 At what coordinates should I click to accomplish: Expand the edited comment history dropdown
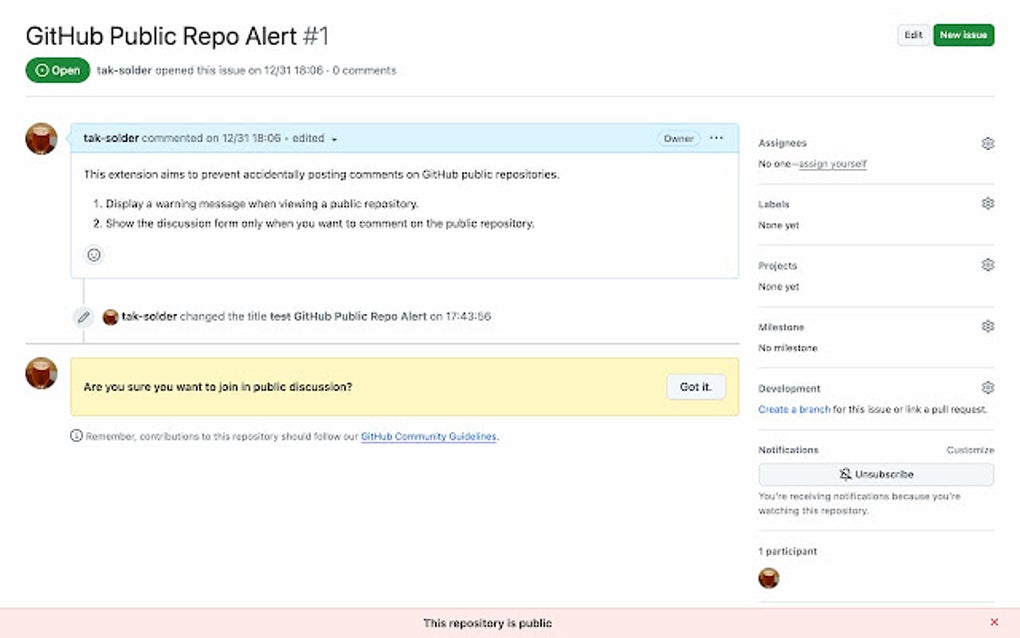(x=333, y=138)
